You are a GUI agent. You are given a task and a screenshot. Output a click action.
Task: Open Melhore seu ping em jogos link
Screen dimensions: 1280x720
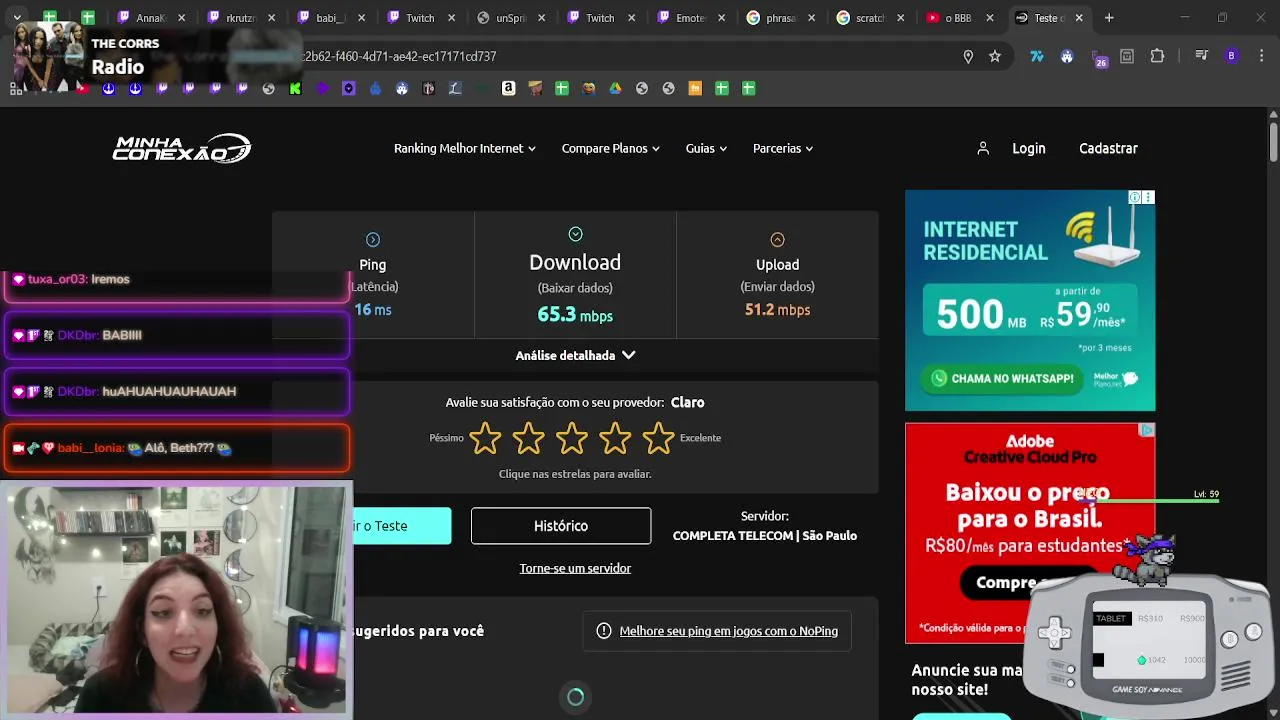tap(728, 631)
